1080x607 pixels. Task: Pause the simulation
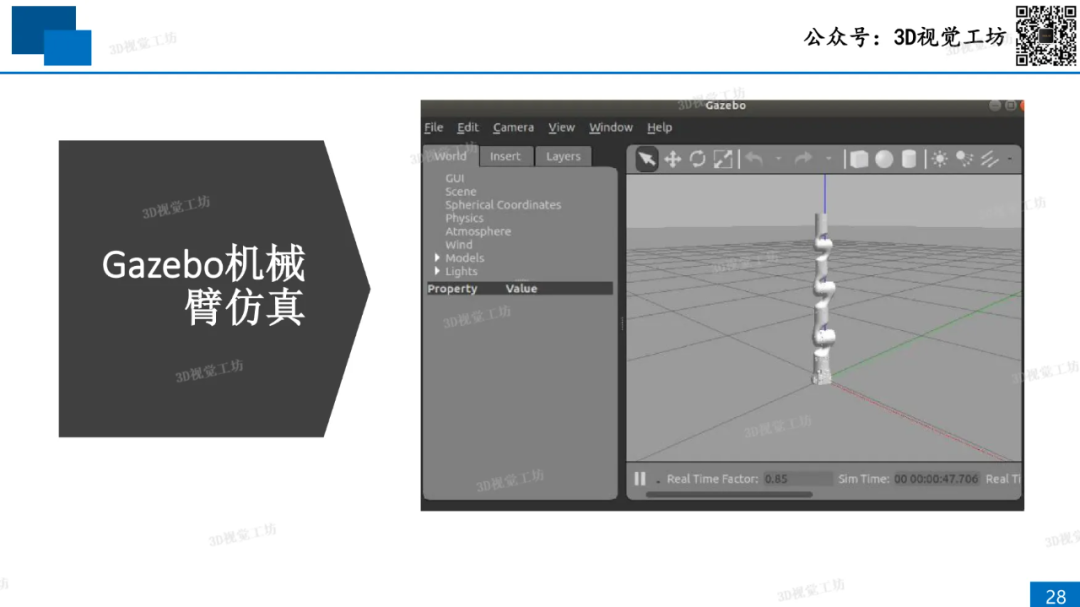[640, 479]
